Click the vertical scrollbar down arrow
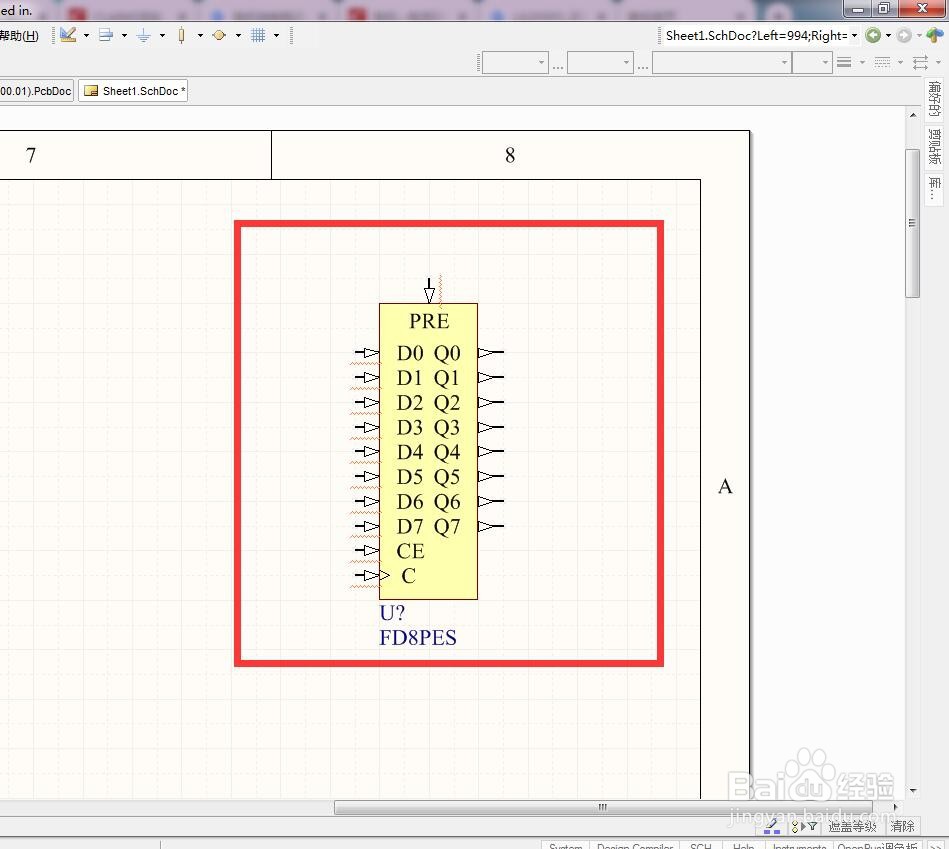The width and height of the screenshot is (949, 849). pyautogui.click(x=913, y=791)
